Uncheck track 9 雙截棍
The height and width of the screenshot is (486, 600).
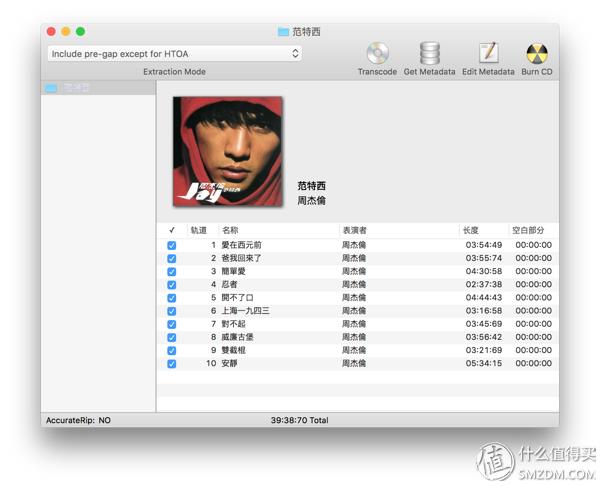pos(172,351)
